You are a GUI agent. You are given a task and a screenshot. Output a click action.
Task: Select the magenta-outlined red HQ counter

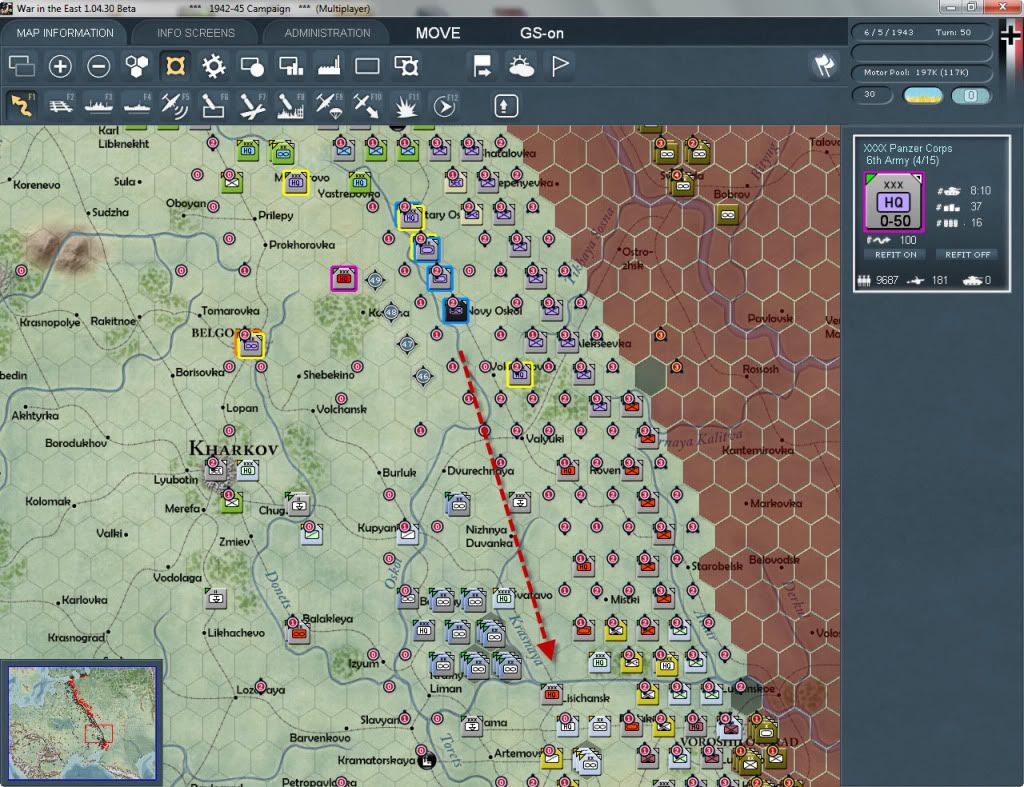tap(344, 279)
